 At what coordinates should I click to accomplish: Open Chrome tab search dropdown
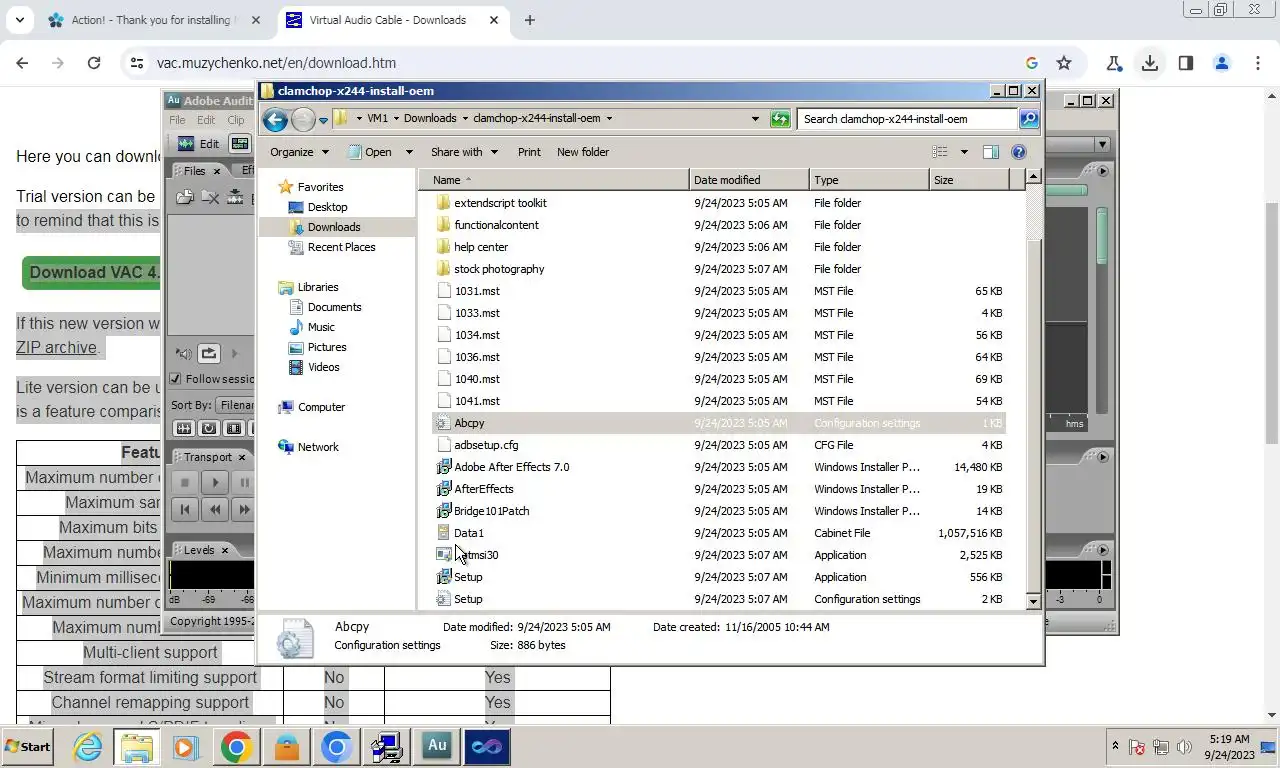coord(20,20)
